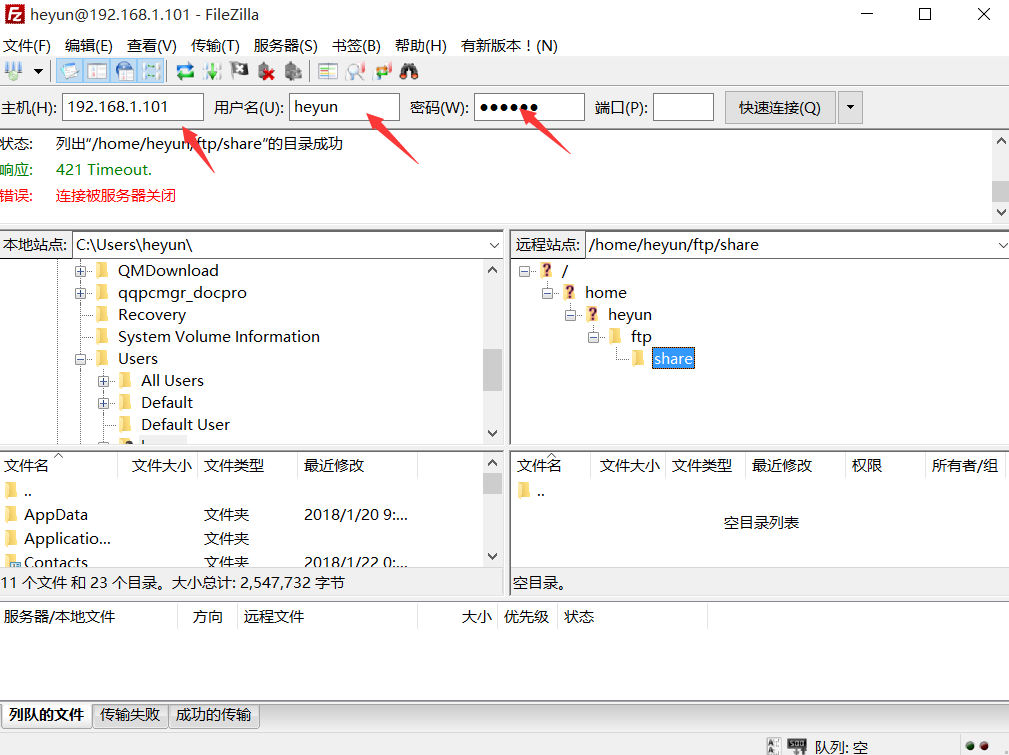
Task: Sort local files by 最近修改 column
Action: click(x=357, y=465)
